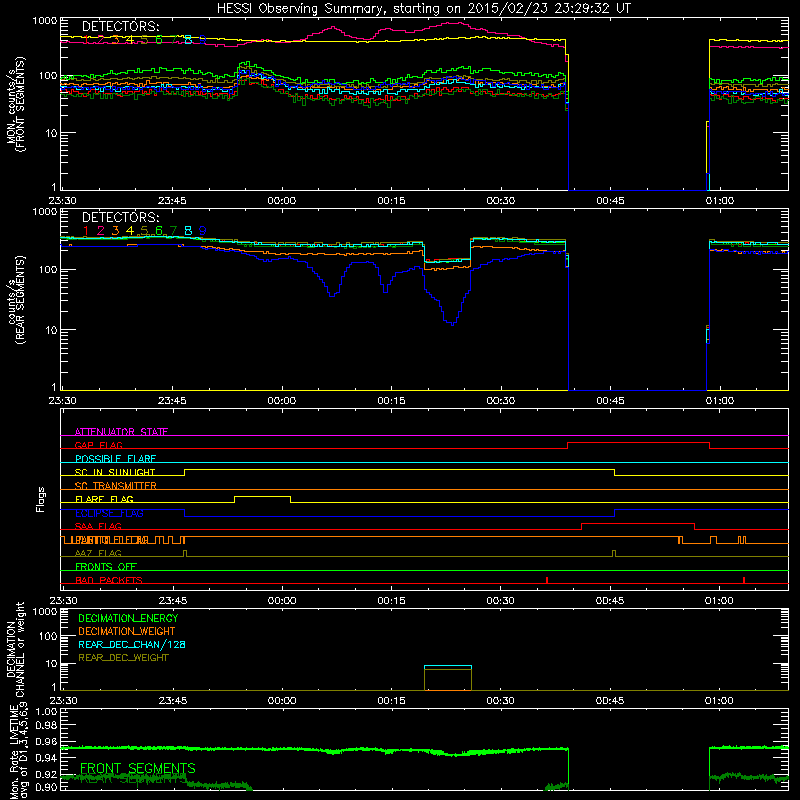800x800 pixels.
Task: Click the 0.94 y-axis value of livetime plot
Action: pyautogui.click(x=46, y=758)
